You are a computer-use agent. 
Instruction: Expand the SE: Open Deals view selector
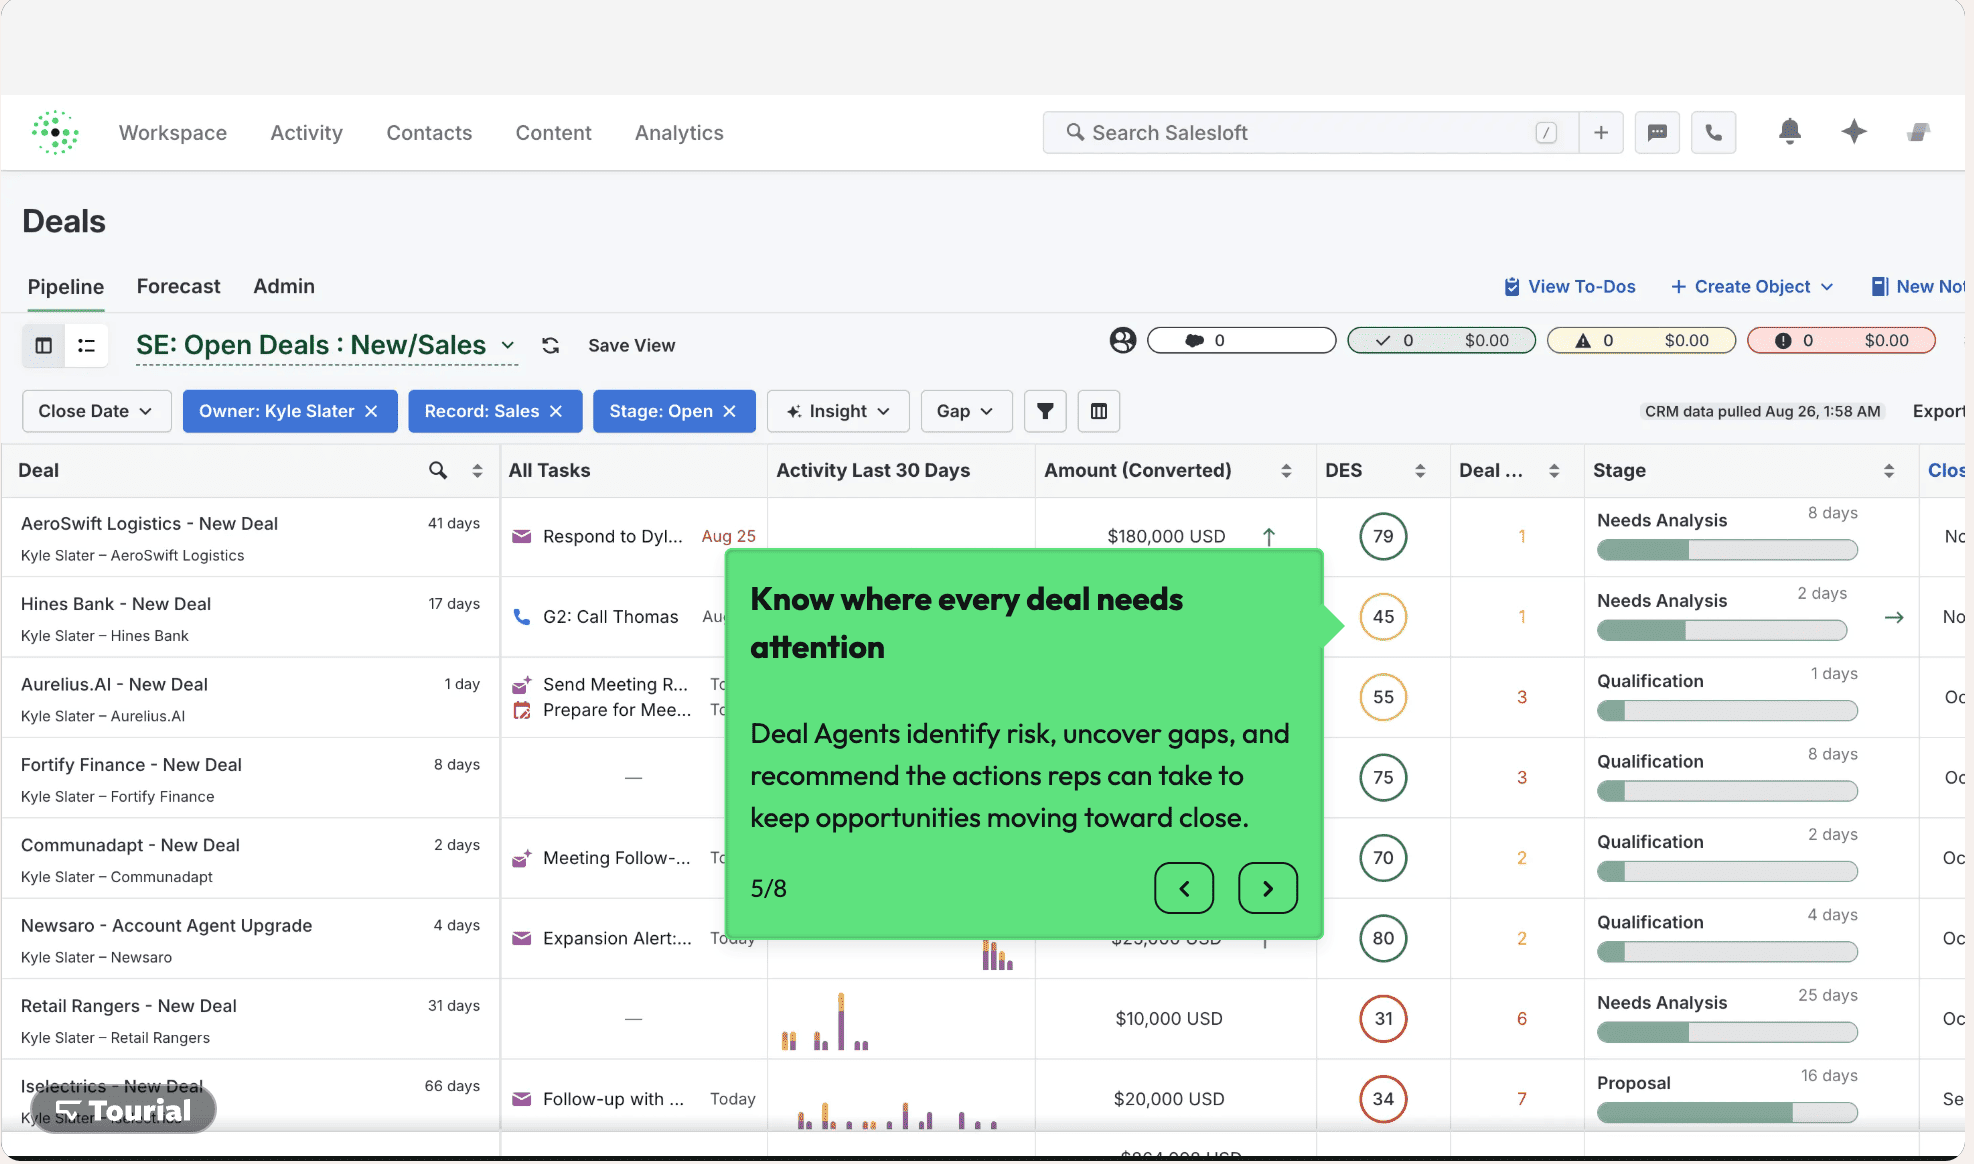(x=508, y=345)
